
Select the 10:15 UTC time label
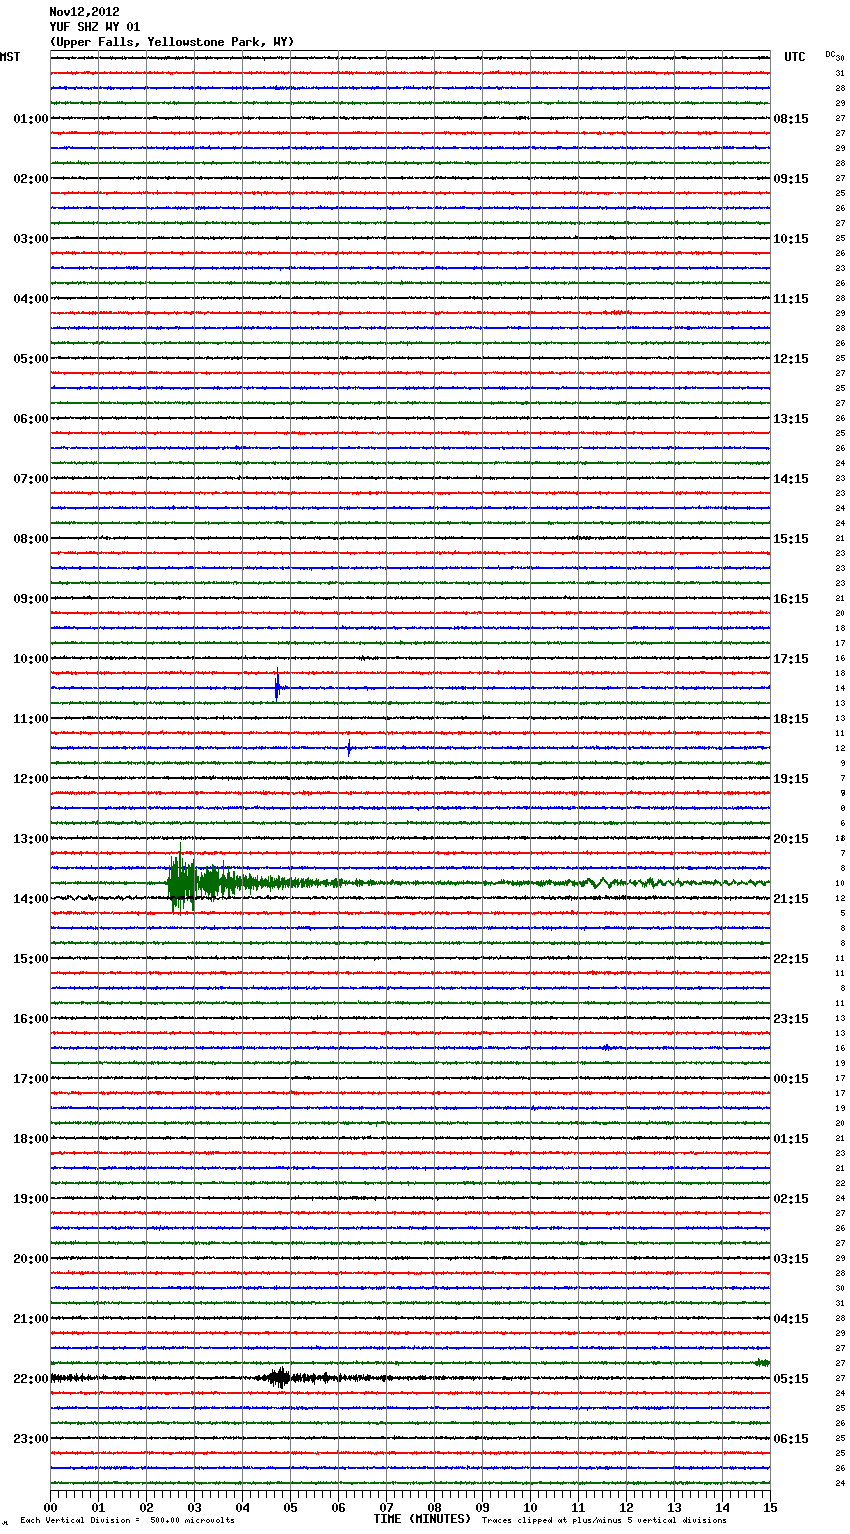pos(791,239)
